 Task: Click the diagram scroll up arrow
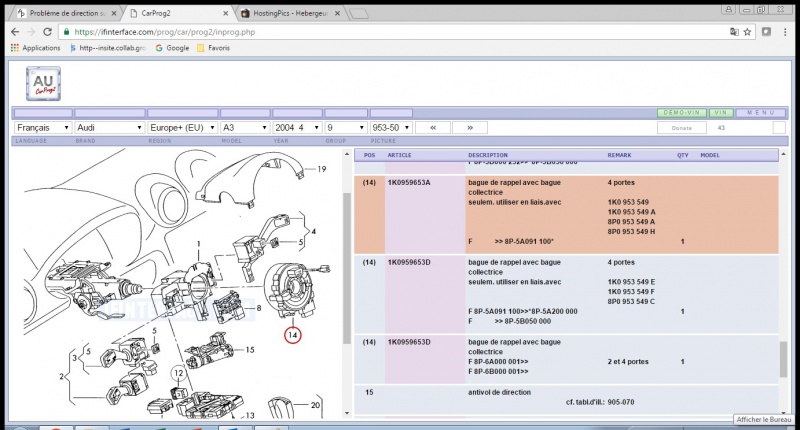point(347,154)
